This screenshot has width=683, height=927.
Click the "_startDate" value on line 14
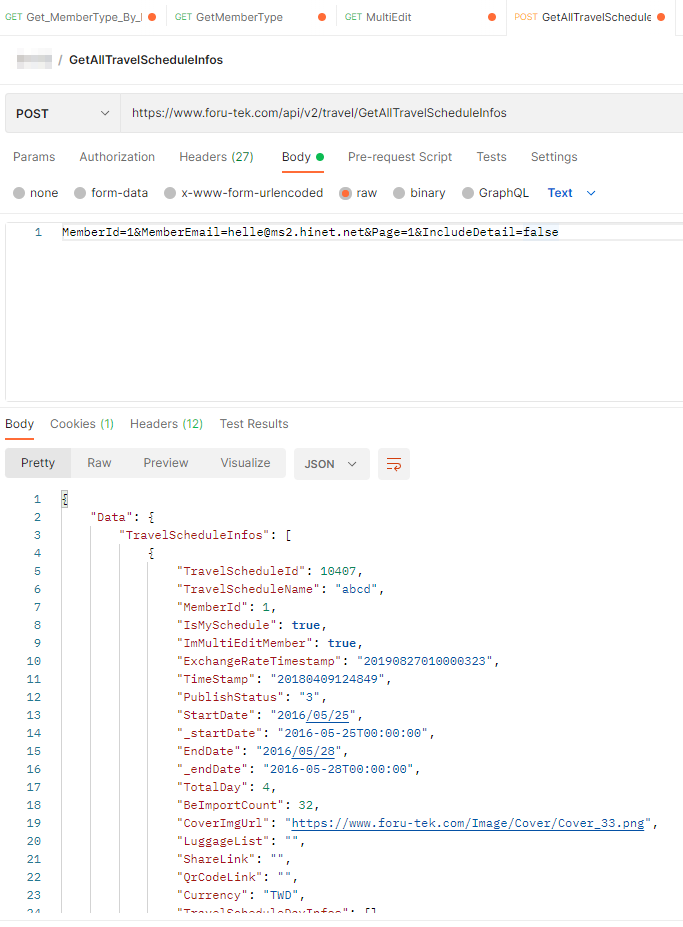tap(352, 733)
